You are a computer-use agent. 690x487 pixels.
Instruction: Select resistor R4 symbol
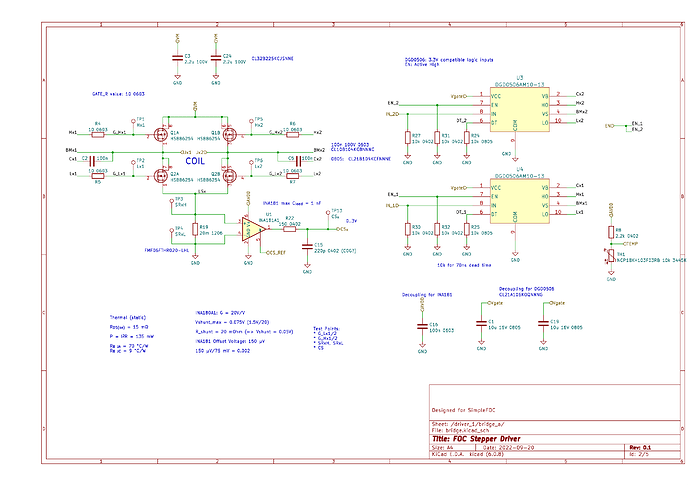click(x=98, y=134)
